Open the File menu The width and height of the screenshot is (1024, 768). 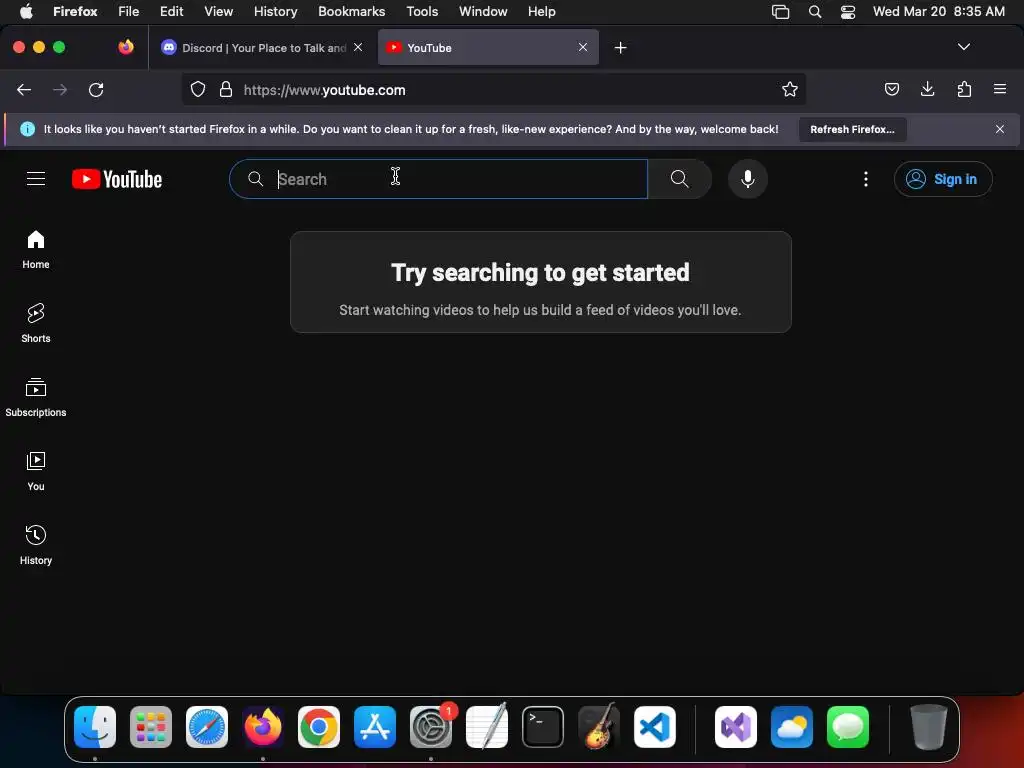128,11
